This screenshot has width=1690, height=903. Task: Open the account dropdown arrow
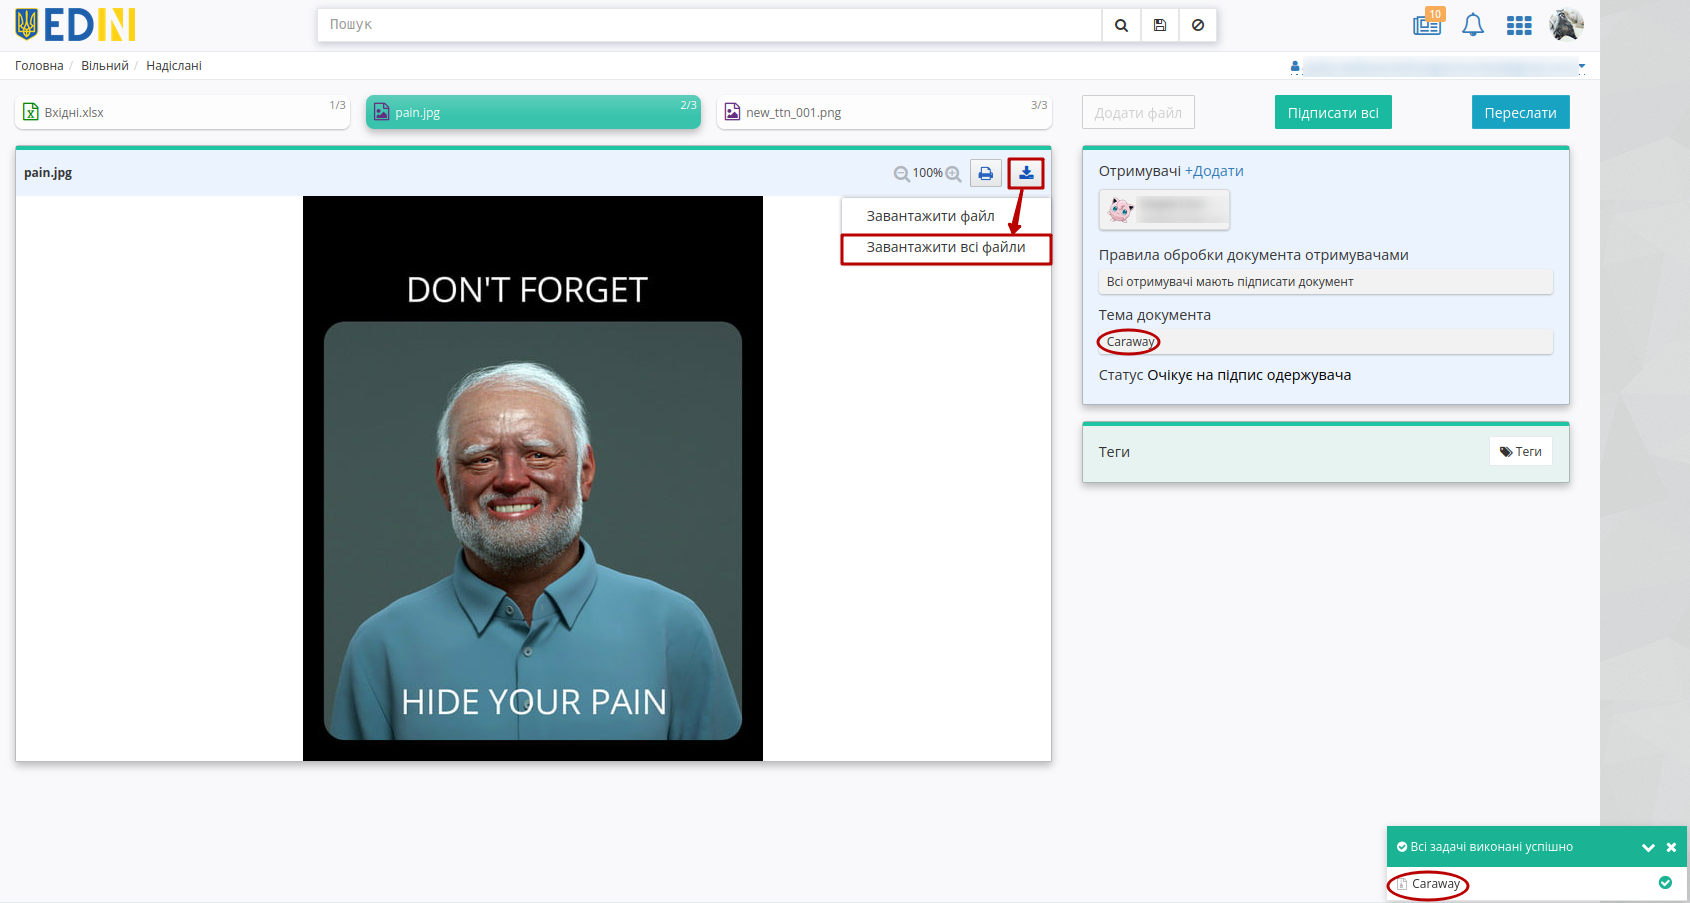pos(1582,66)
